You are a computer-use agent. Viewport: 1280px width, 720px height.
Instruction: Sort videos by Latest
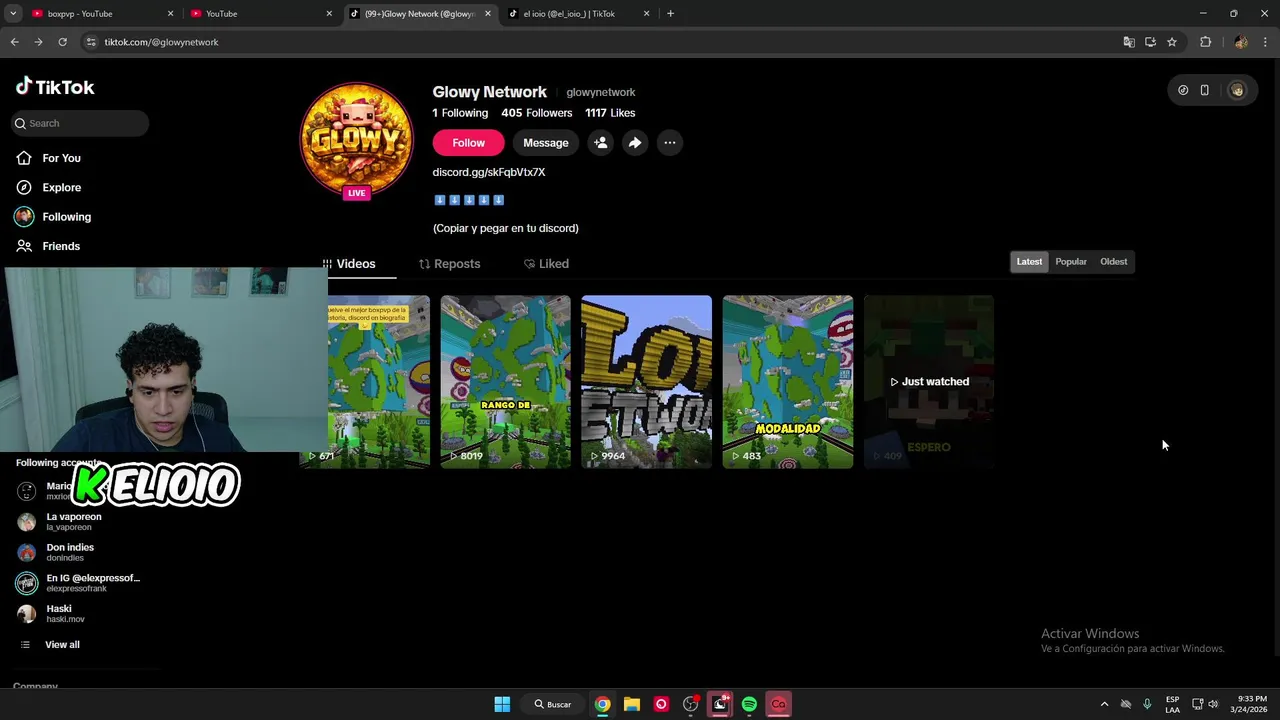1029,262
